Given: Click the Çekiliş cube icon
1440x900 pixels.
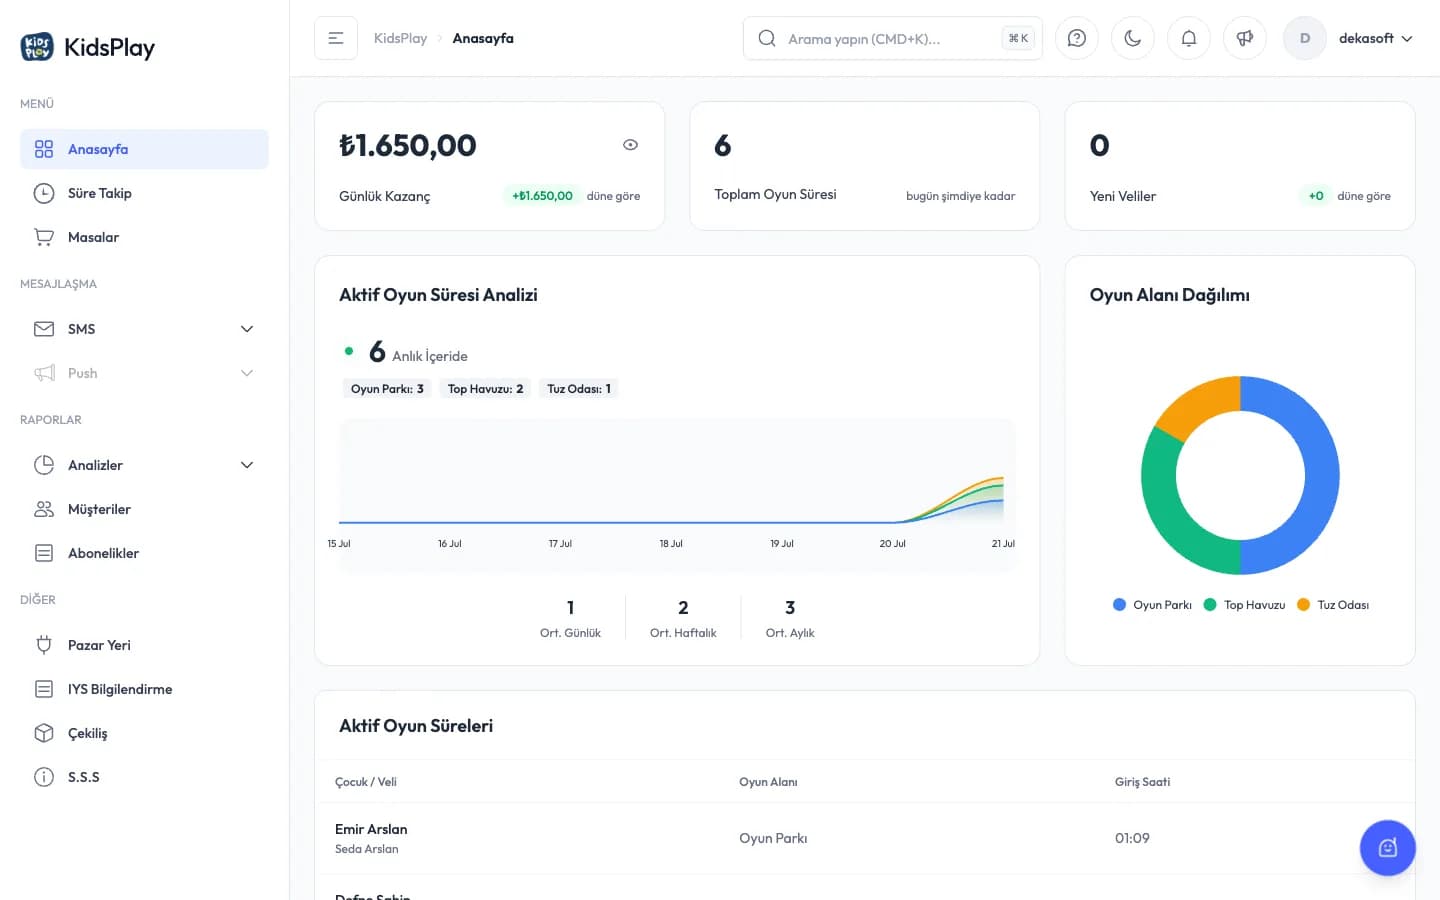Looking at the screenshot, I should 44,733.
